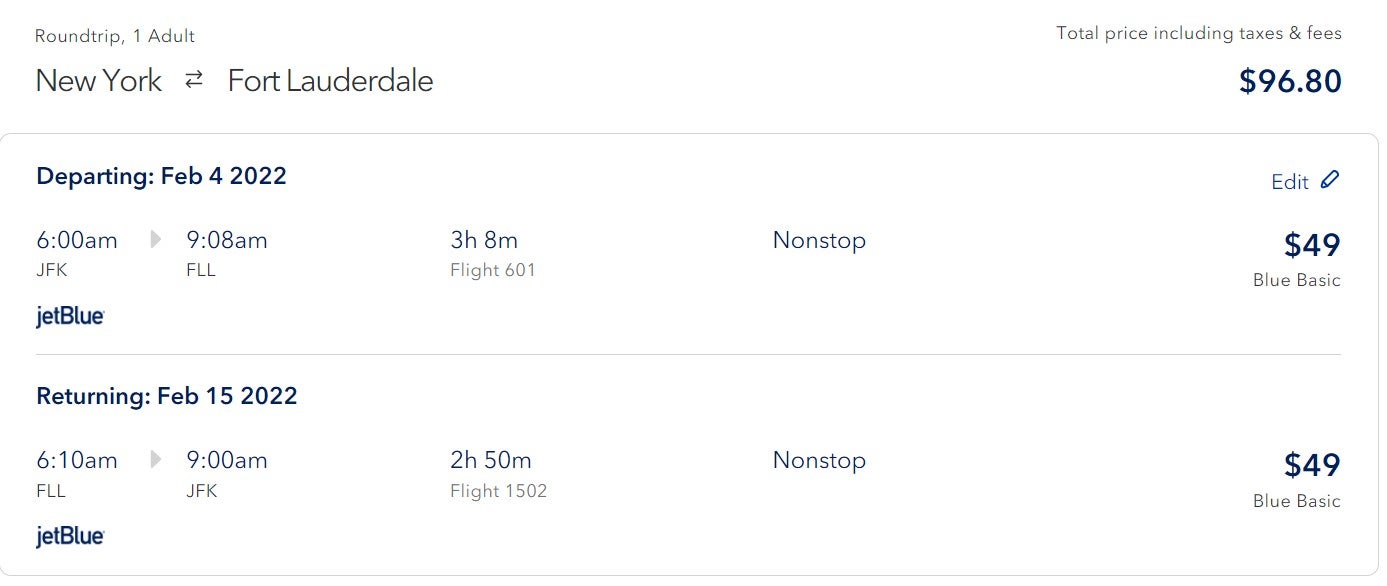
Task: Click the total price $96.80
Action: click(1291, 81)
